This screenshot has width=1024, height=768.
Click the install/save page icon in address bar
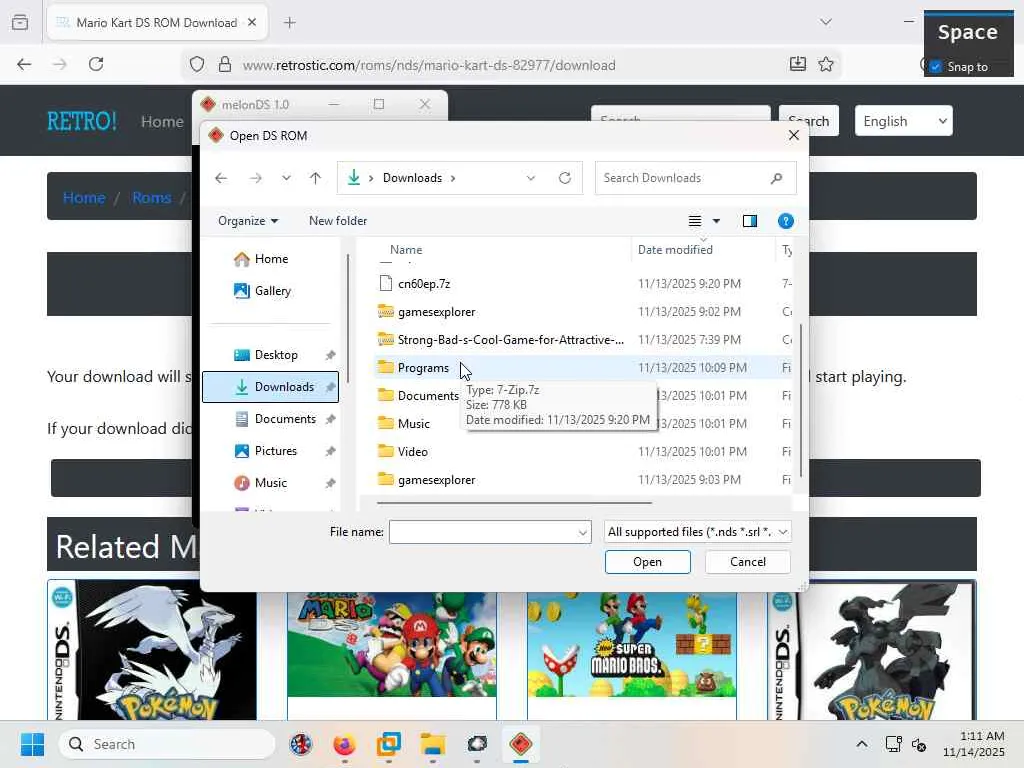pos(797,64)
